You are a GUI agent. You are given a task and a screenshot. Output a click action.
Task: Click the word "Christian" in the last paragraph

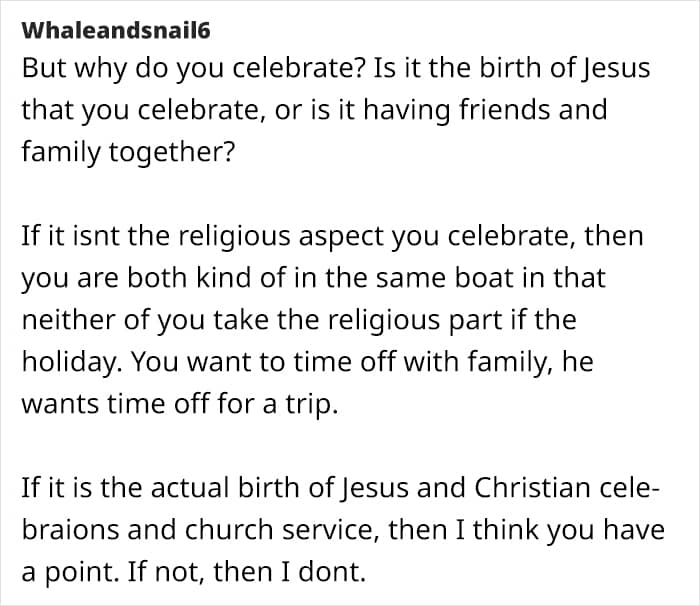coord(532,488)
